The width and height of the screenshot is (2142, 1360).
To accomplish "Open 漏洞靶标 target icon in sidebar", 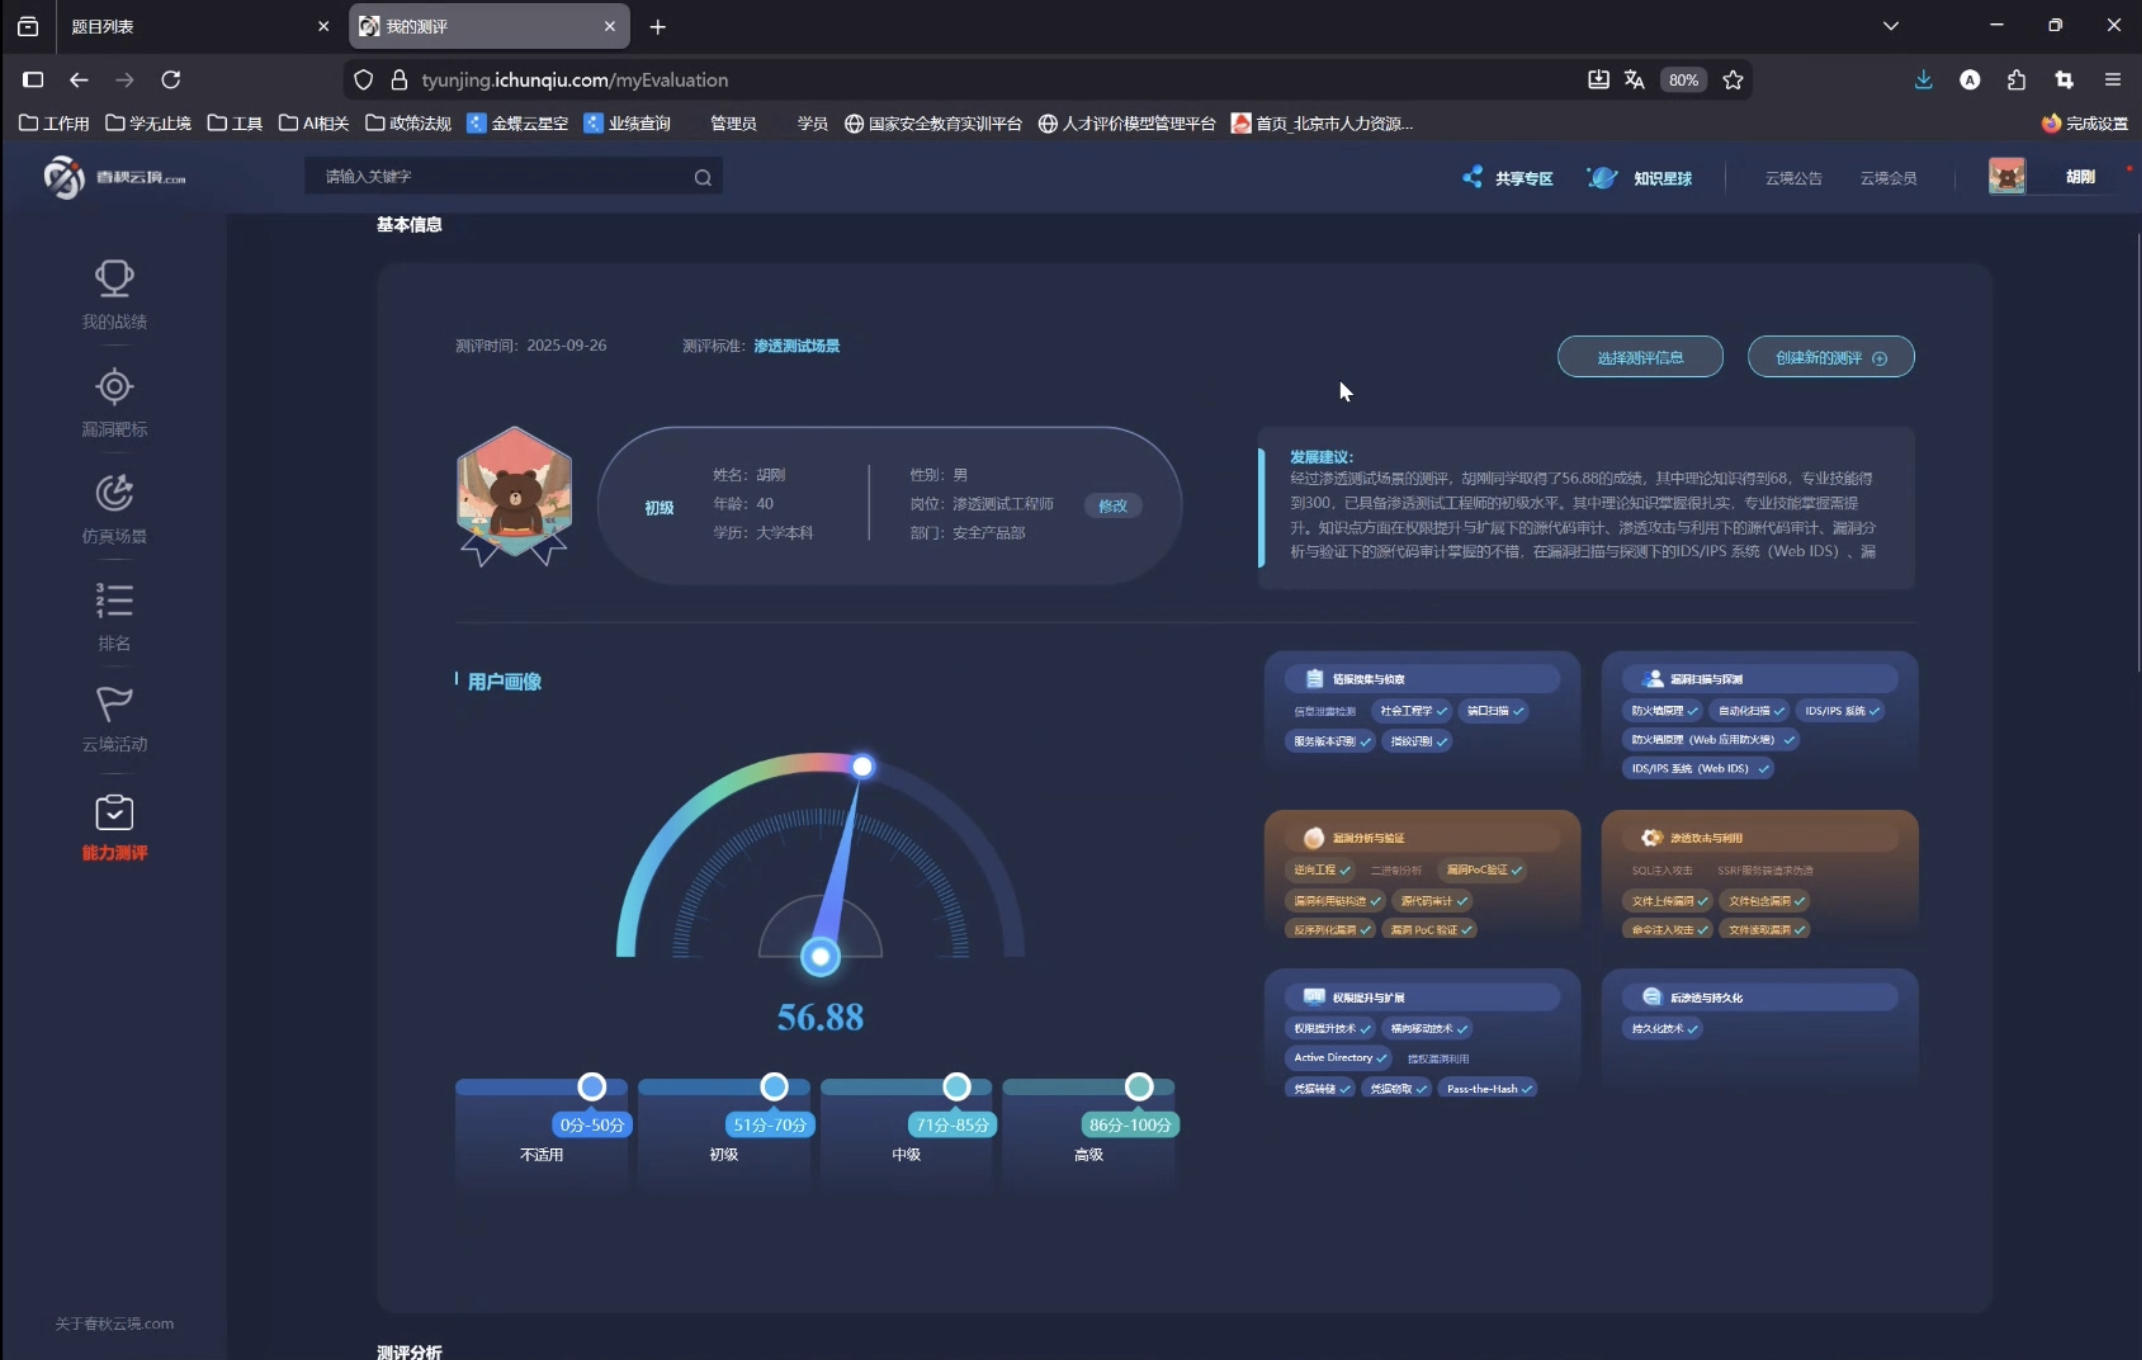I will pyautogui.click(x=114, y=387).
